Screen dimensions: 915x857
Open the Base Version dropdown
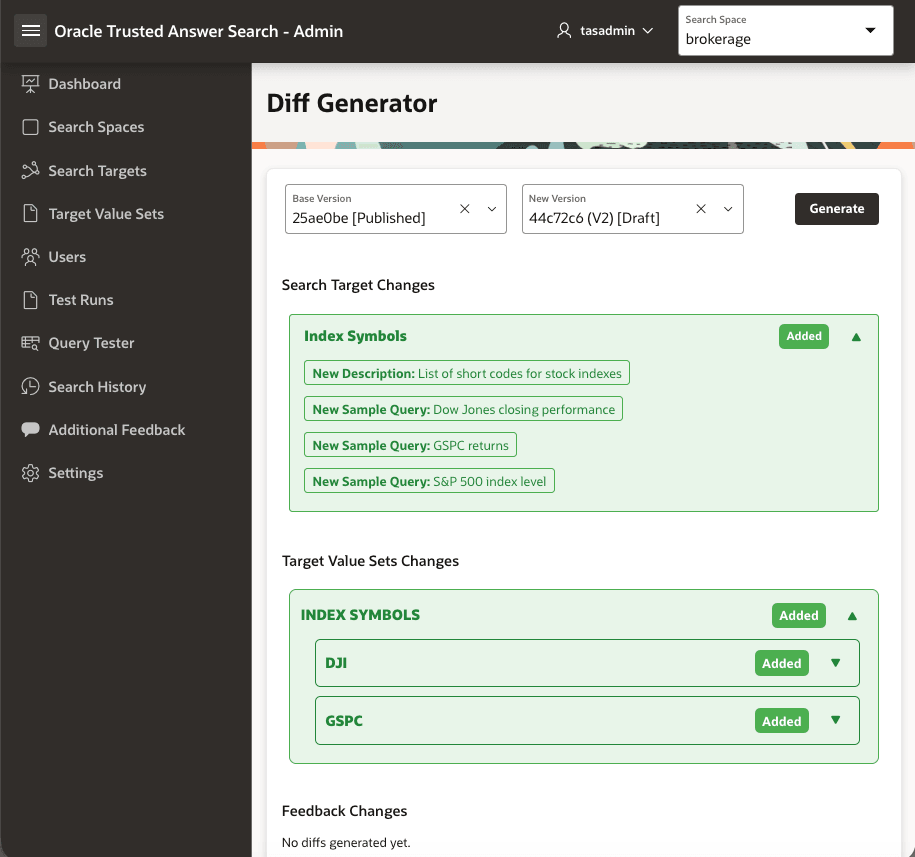(492, 209)
